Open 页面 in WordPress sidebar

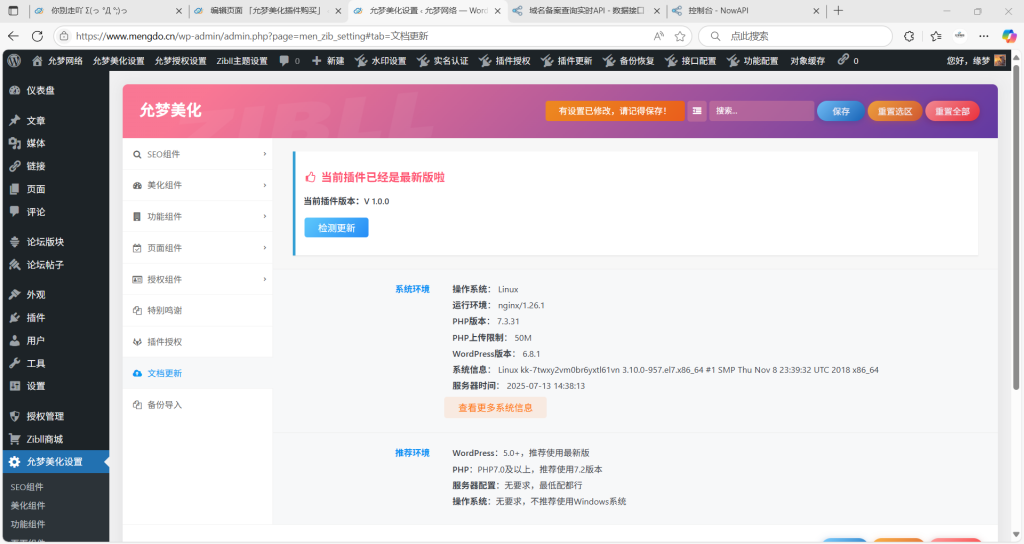tap(55, 189)
